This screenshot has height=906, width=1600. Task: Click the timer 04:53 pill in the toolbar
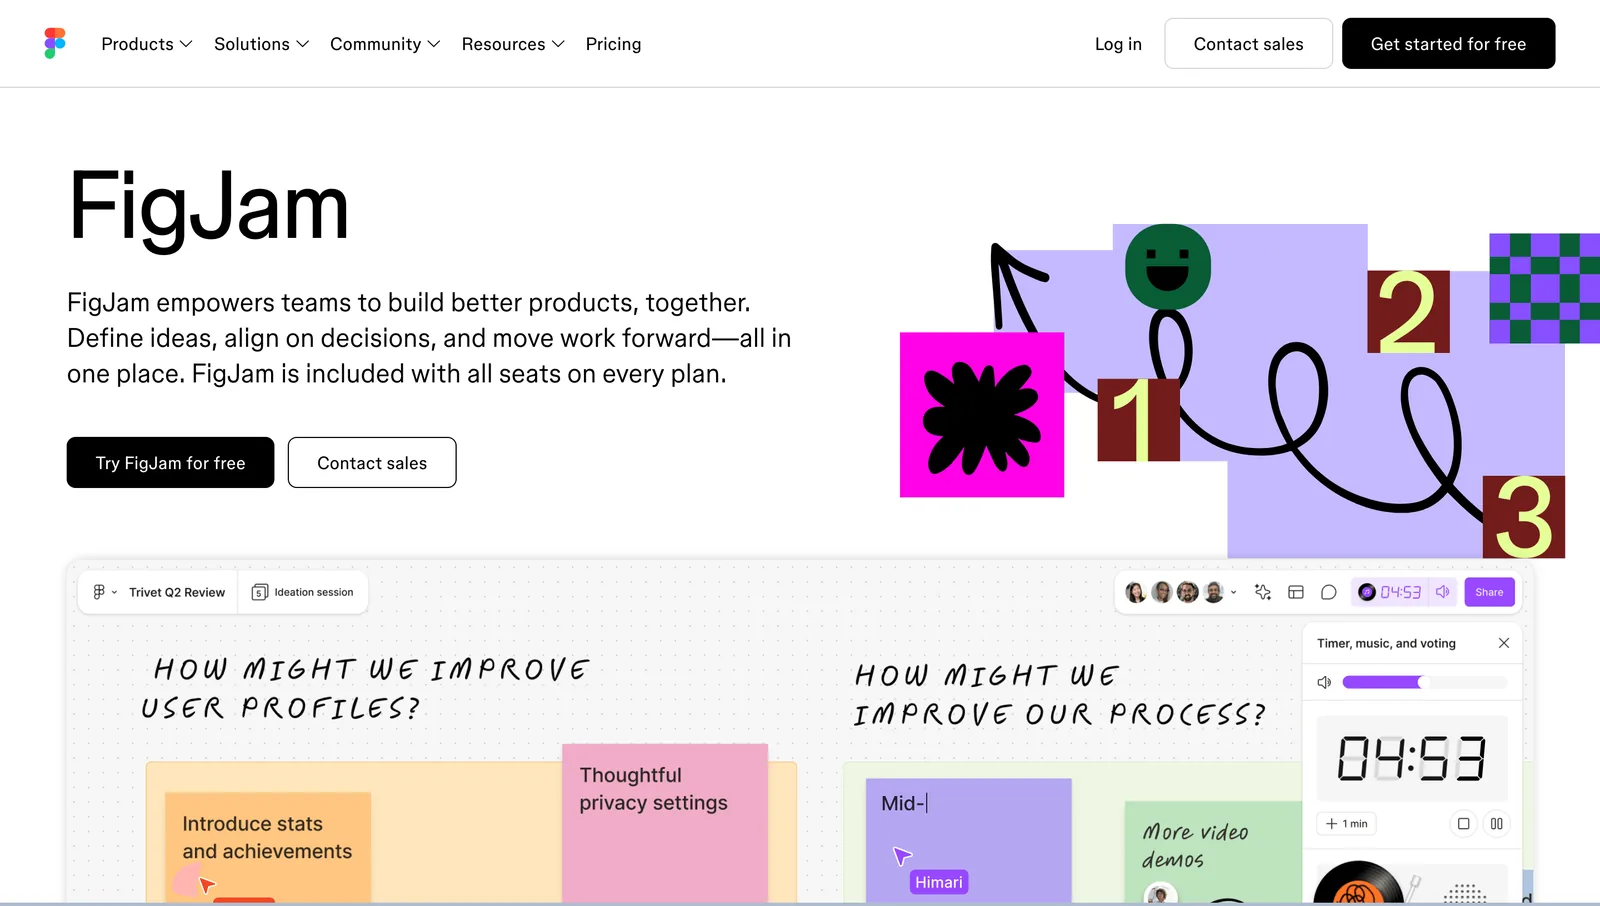click(x=1390, y=592)
